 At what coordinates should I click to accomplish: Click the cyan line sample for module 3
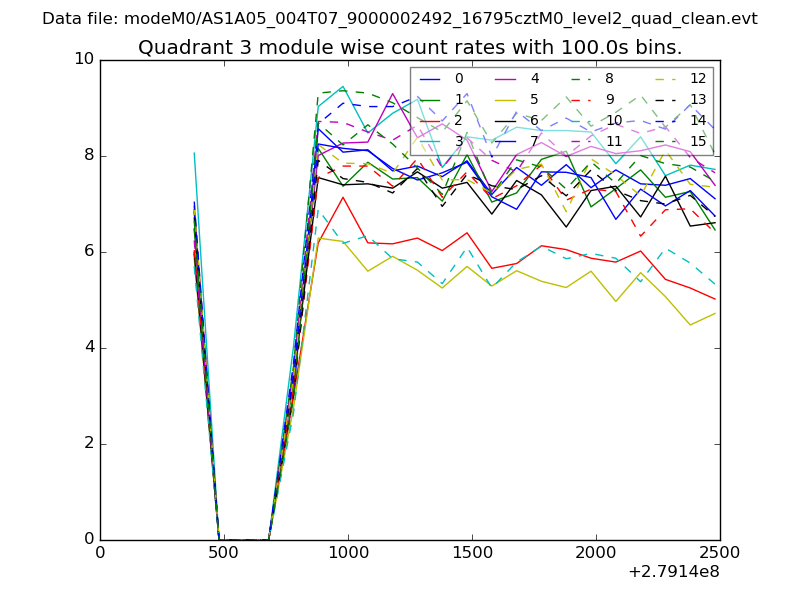[x=430, y=141]
